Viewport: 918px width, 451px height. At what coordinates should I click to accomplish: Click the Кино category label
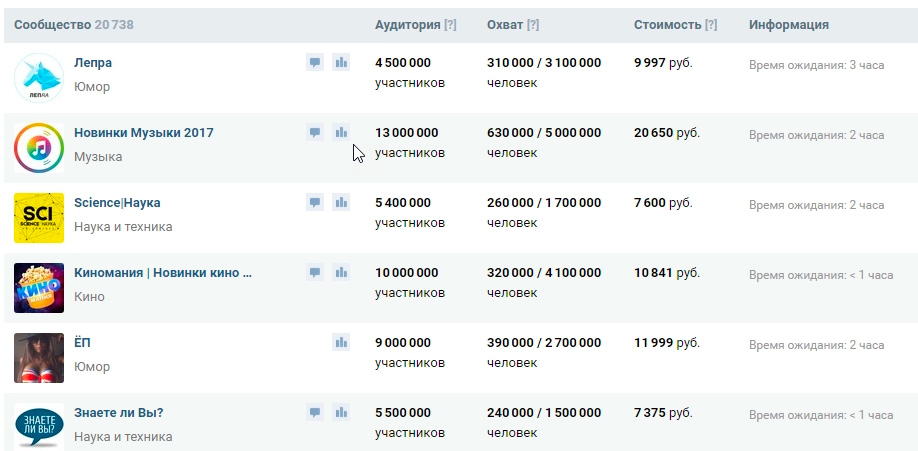coord(90,296)
